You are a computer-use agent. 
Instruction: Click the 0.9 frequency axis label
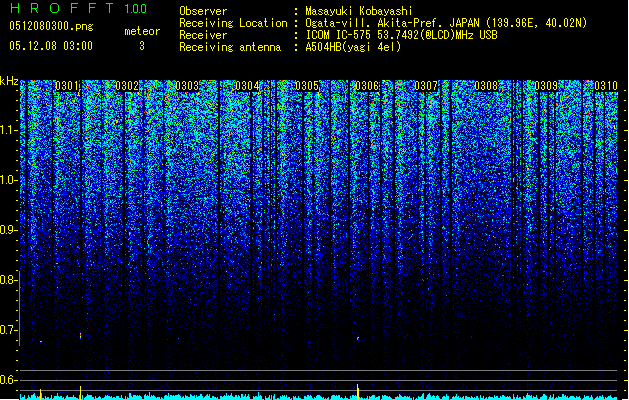(8, 230)
